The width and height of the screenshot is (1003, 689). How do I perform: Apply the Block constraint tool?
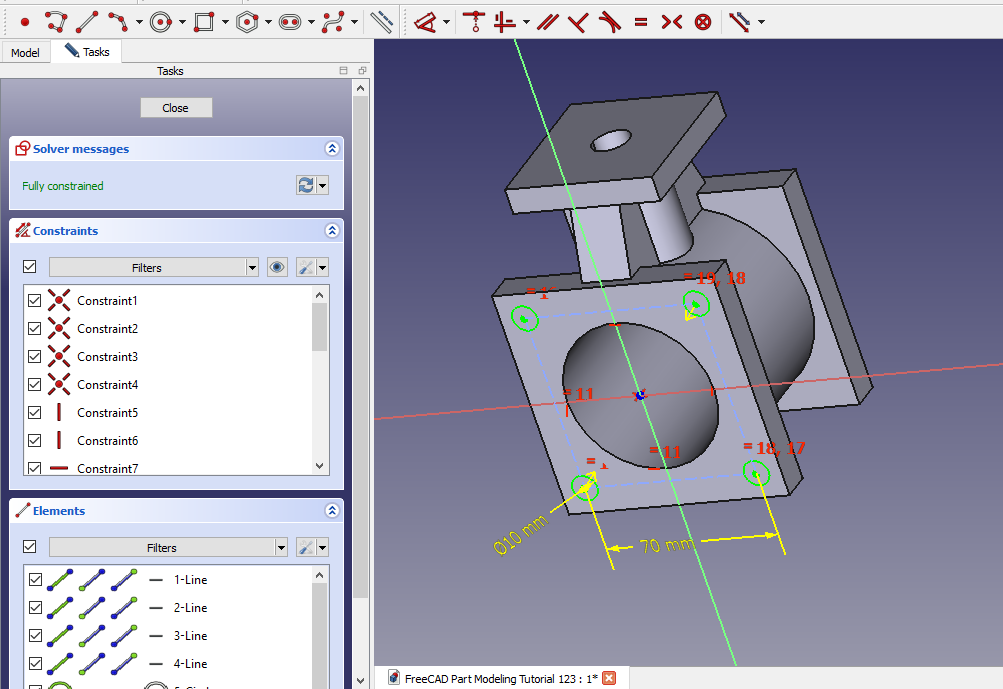click(x=703, y=21)
